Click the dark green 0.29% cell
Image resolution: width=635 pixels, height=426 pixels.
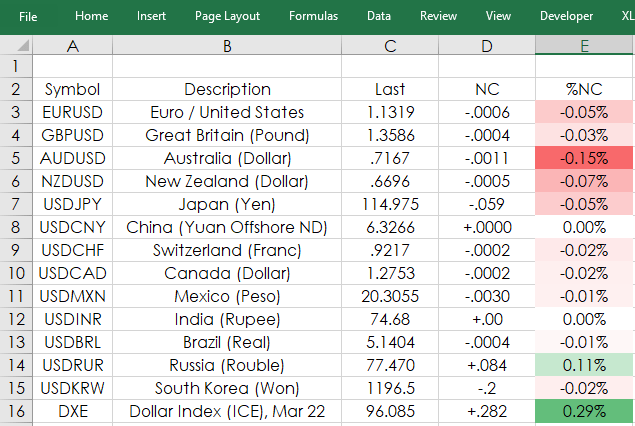585,411
